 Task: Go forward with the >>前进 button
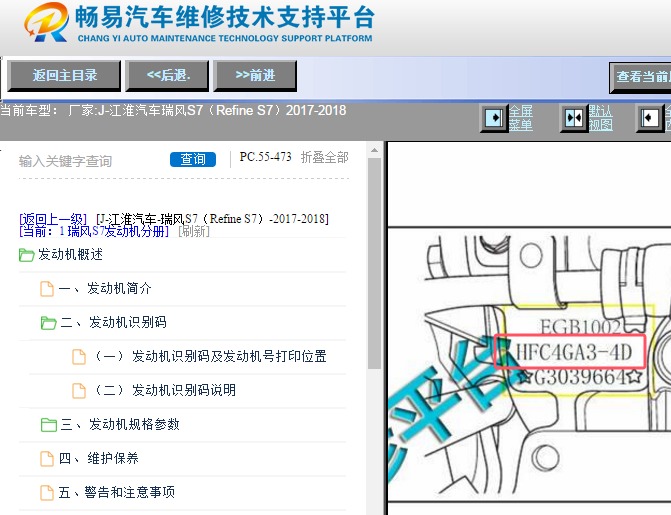[x=255, y=75]
